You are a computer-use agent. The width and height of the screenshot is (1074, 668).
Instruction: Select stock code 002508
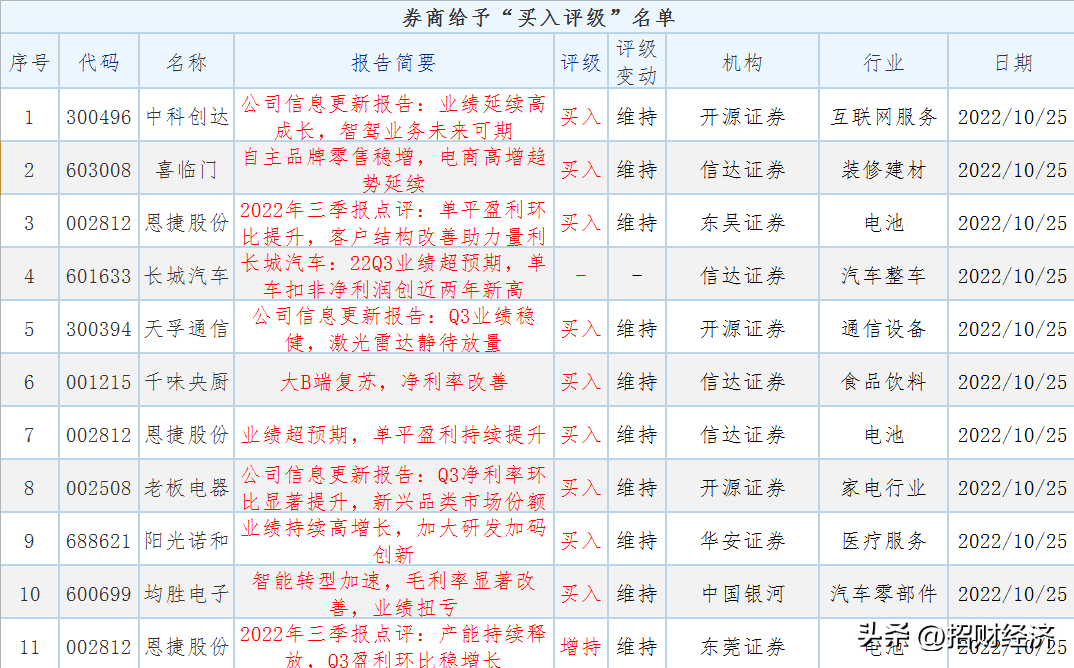click(x=99, y=488)
